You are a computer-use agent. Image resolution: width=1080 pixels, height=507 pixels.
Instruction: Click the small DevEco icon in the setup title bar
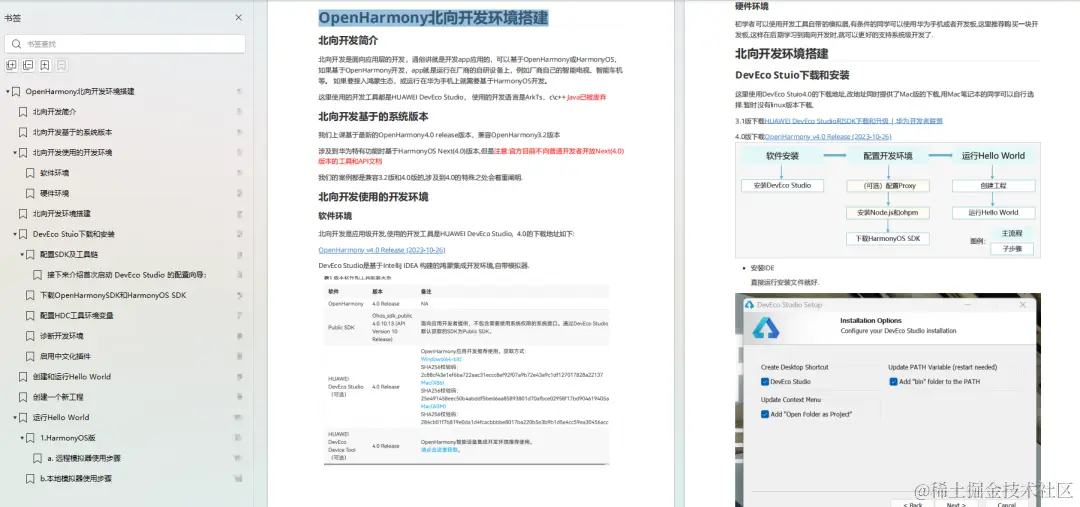[749, 304]
